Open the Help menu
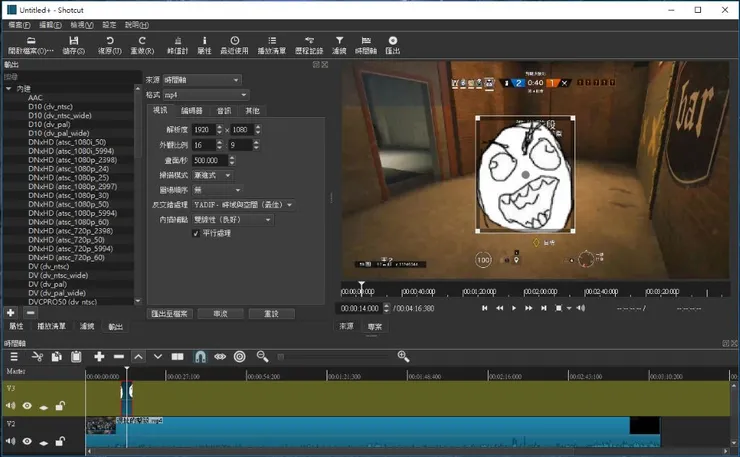 click(x=137, y=25)
